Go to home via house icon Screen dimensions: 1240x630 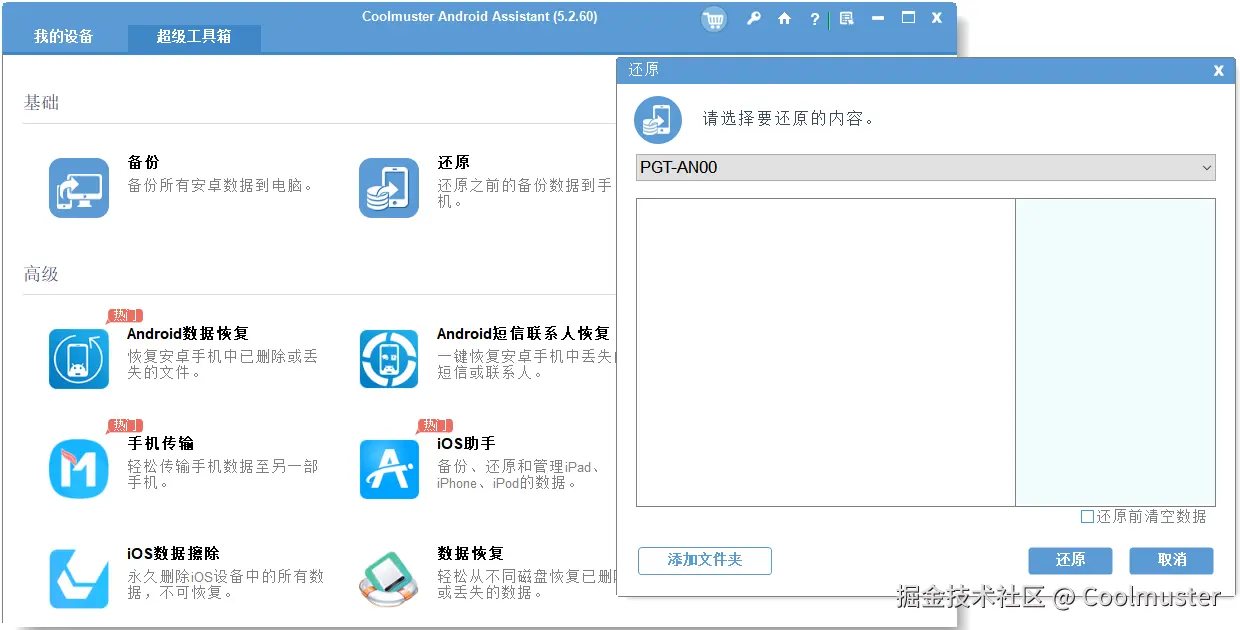[x=784, y=18]
